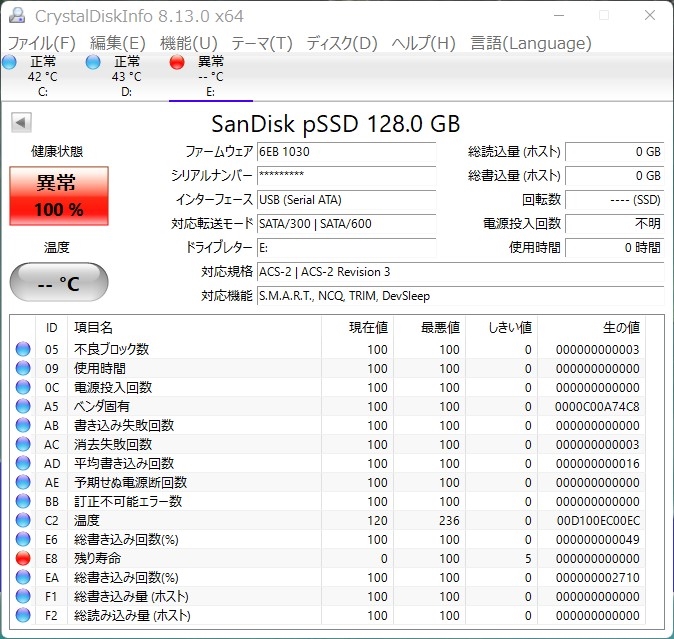Click the features field S.M.A.R.T., NCQ, TRIM, DevSleep
This screenshot has height=639, width=674.
pos(460,296)
